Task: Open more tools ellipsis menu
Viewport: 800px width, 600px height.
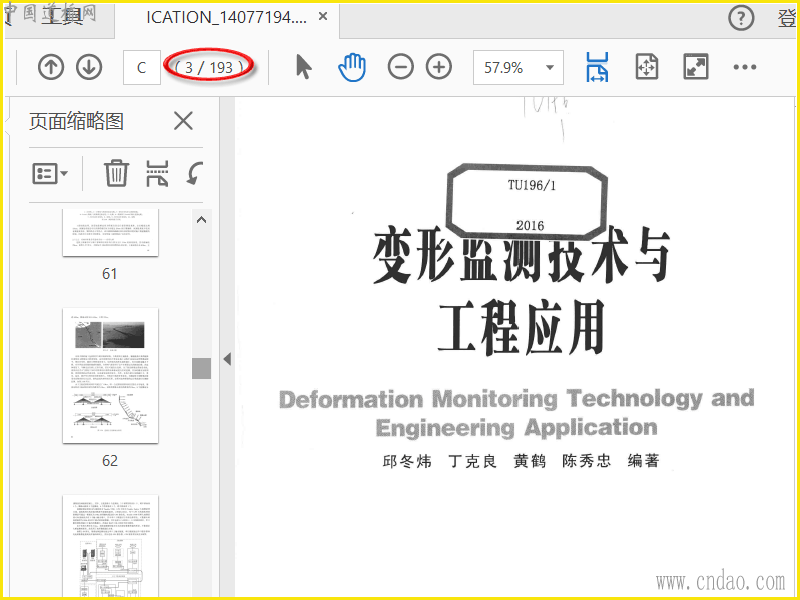Action: 745,67
